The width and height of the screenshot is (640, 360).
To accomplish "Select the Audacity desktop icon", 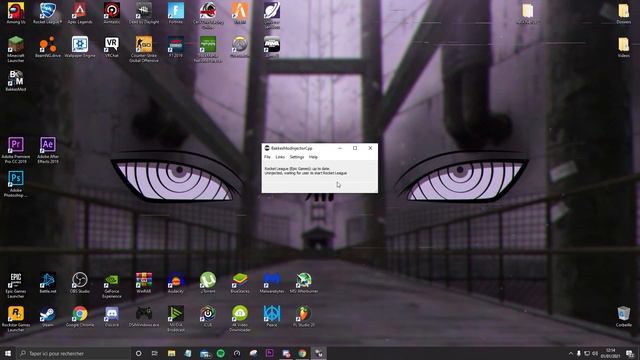I will (x=176, y=283).
